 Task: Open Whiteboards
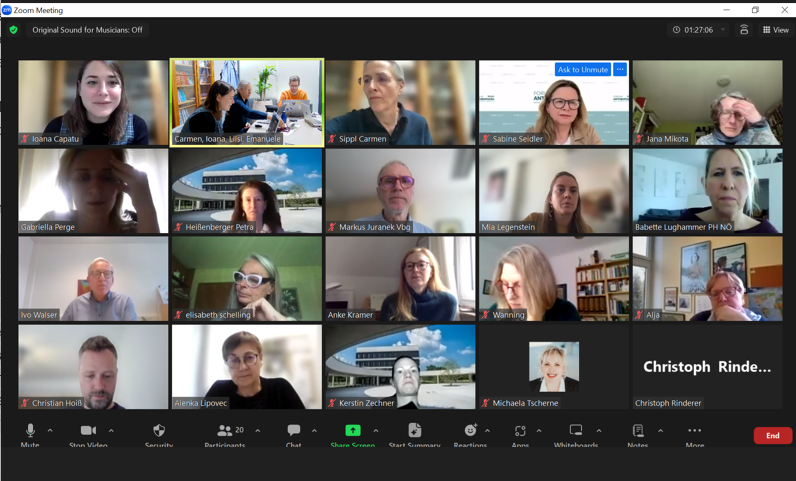576,432
